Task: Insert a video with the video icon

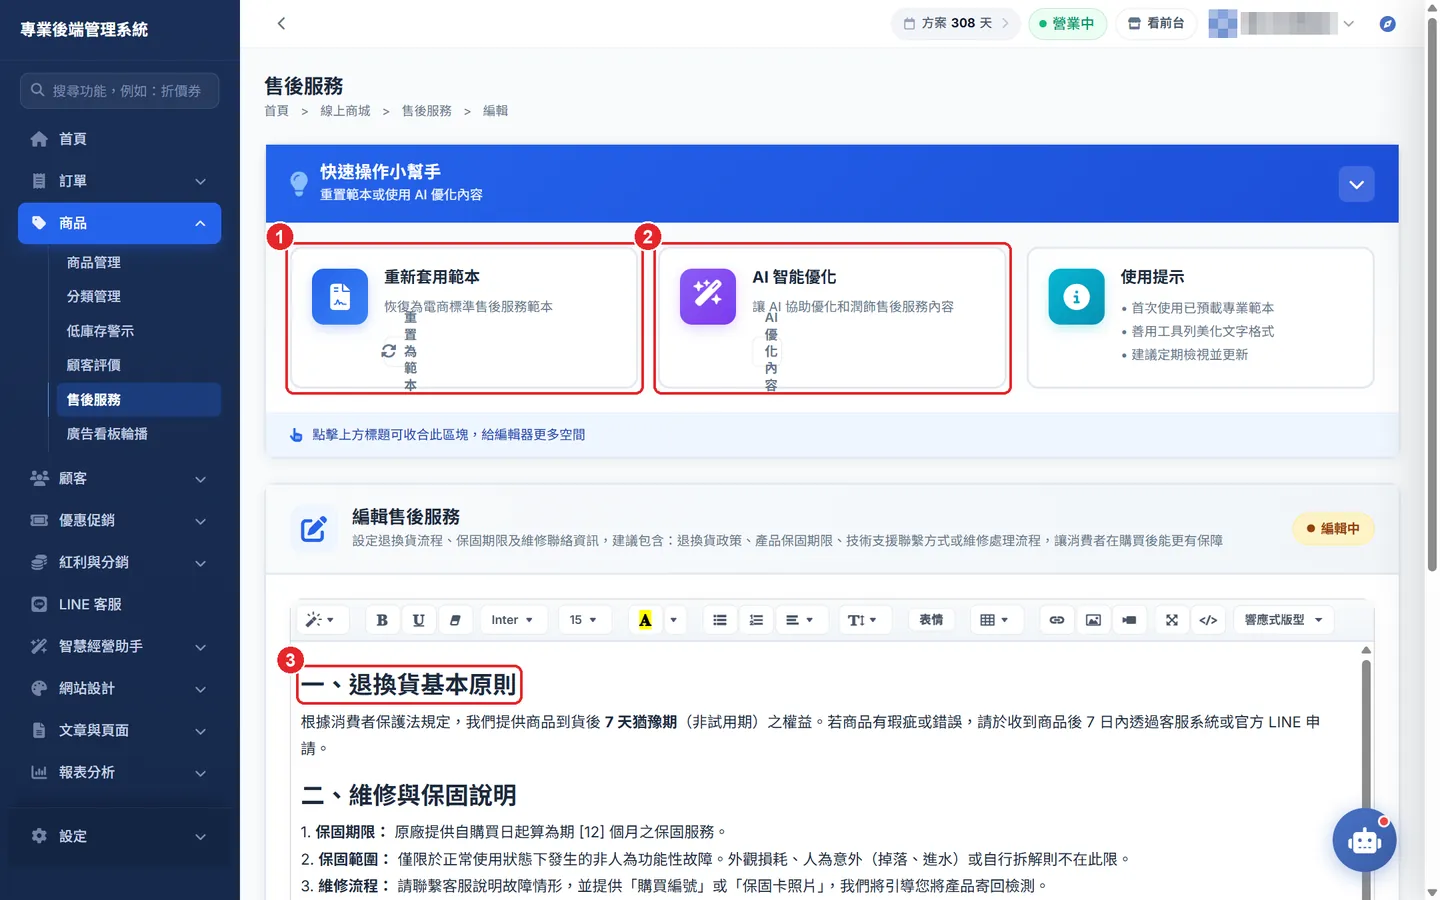Action: coord(1129,620)
